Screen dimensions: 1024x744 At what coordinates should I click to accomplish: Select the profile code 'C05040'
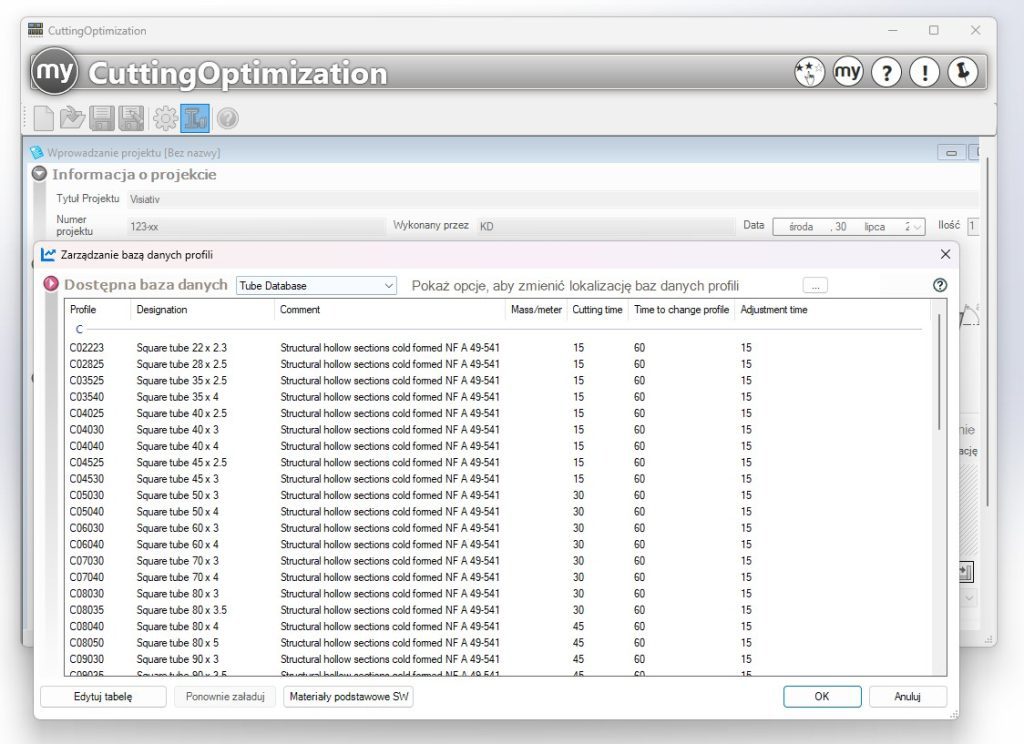pos(87,511)
